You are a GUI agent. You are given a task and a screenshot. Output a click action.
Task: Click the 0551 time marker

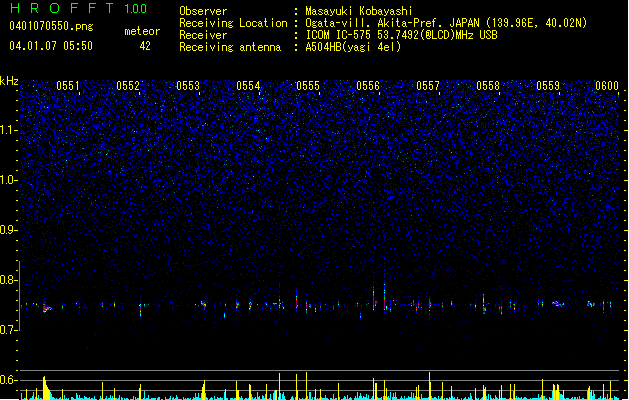(68, 86)
